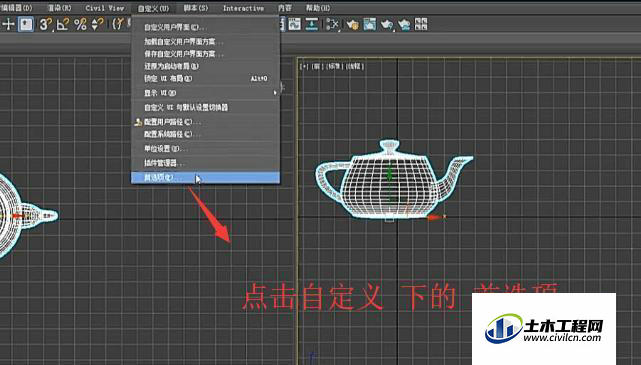Toggle the 3D Snaps button

[x=45, y=25]
